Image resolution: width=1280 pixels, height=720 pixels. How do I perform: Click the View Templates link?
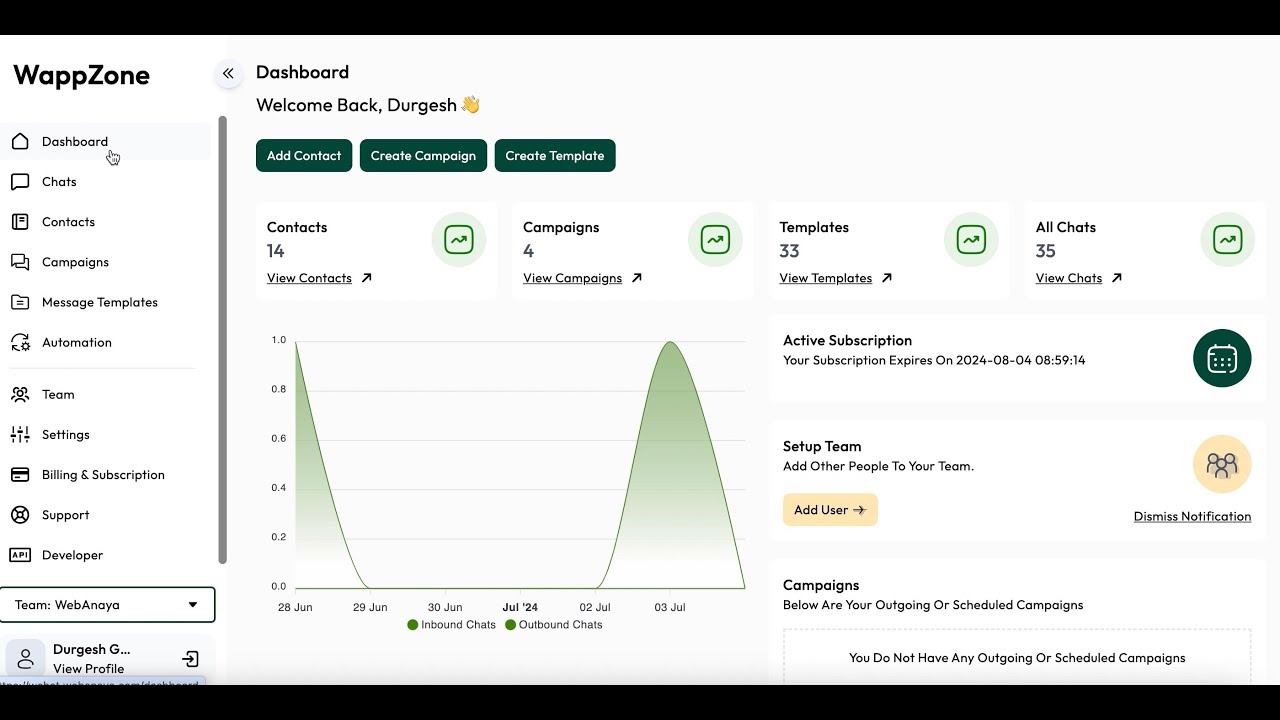(825, 278)
